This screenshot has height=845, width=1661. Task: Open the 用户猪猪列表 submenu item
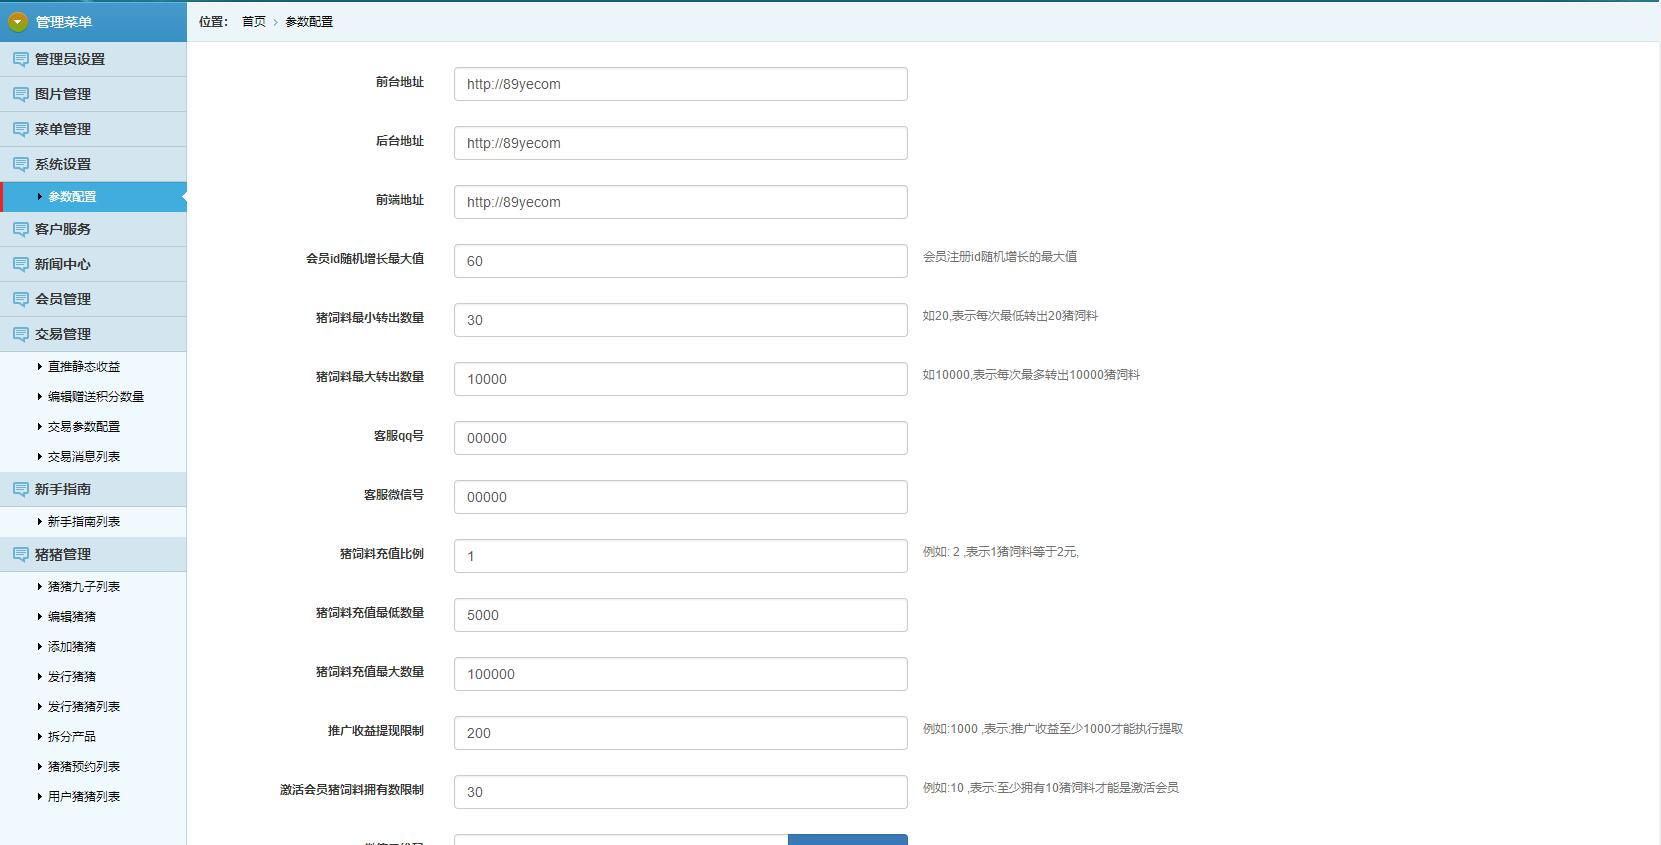click(84, 797)
